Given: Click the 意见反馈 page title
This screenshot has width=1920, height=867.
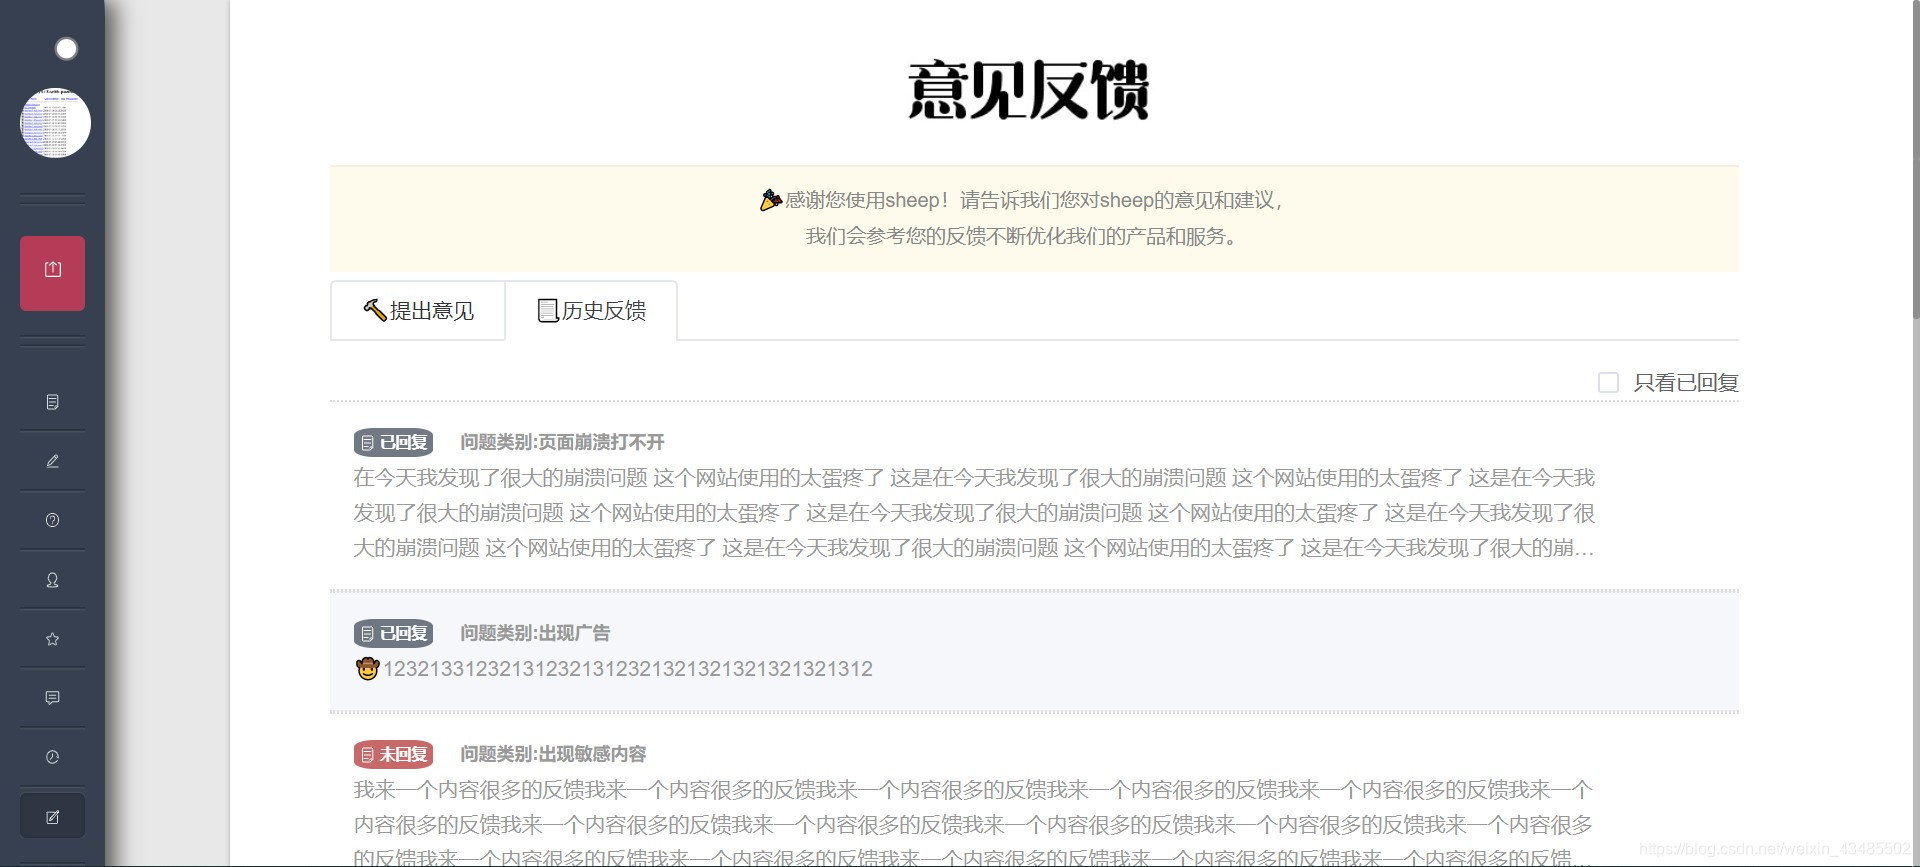Looking at the screenshot, I should (x=1029, y=90).
